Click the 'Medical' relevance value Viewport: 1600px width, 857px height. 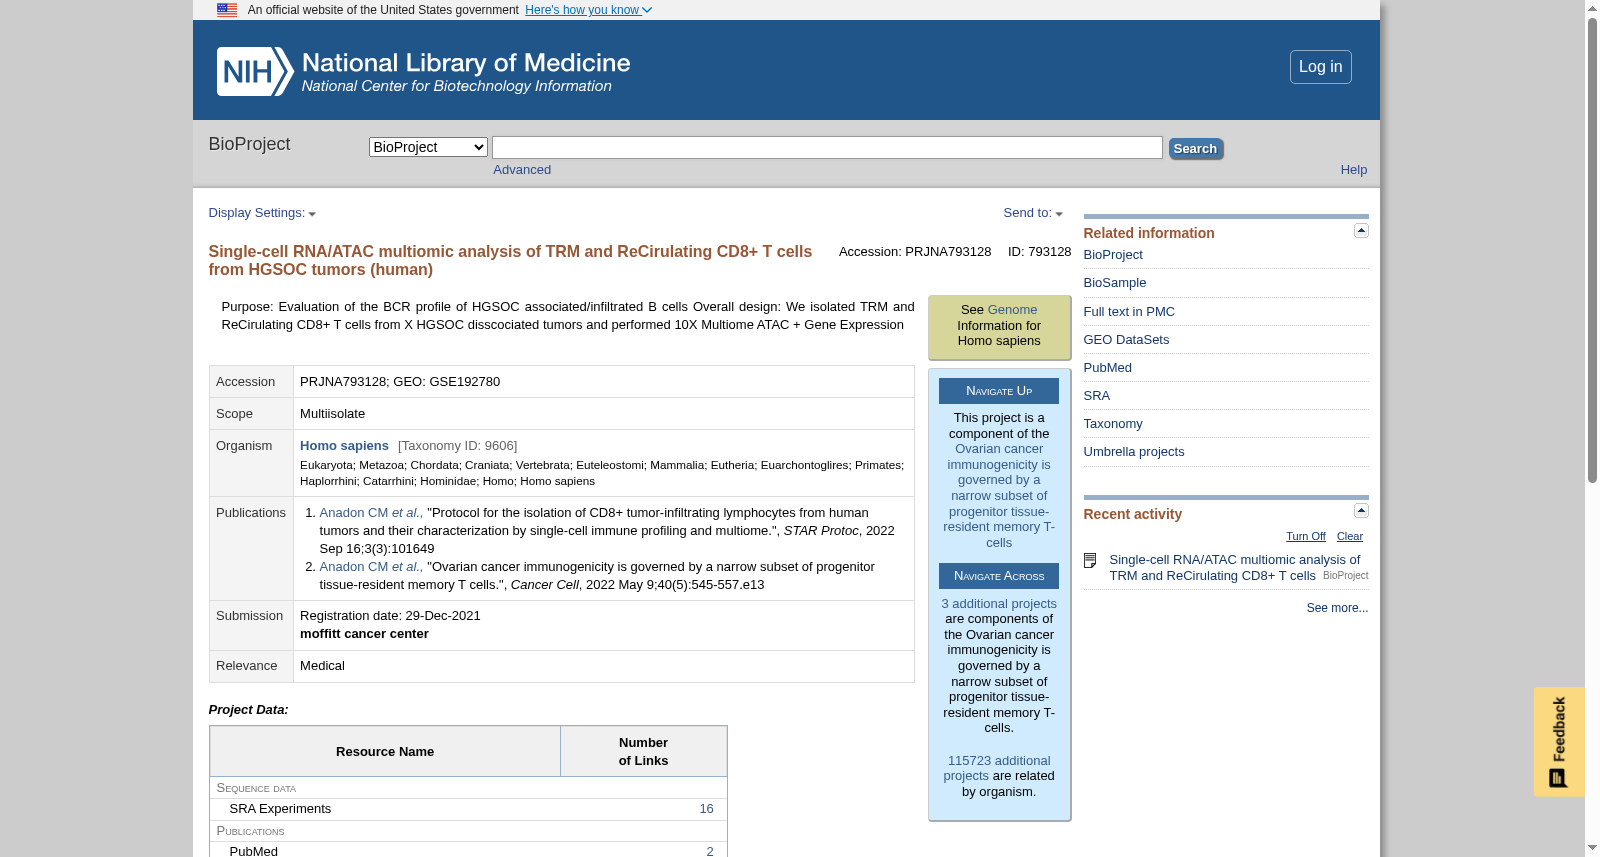click(x=322, y=666)
